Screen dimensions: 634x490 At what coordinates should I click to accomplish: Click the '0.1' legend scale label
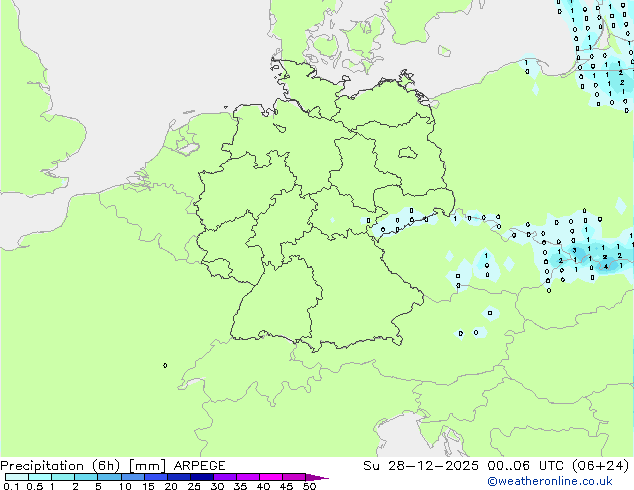pos(11,486)
